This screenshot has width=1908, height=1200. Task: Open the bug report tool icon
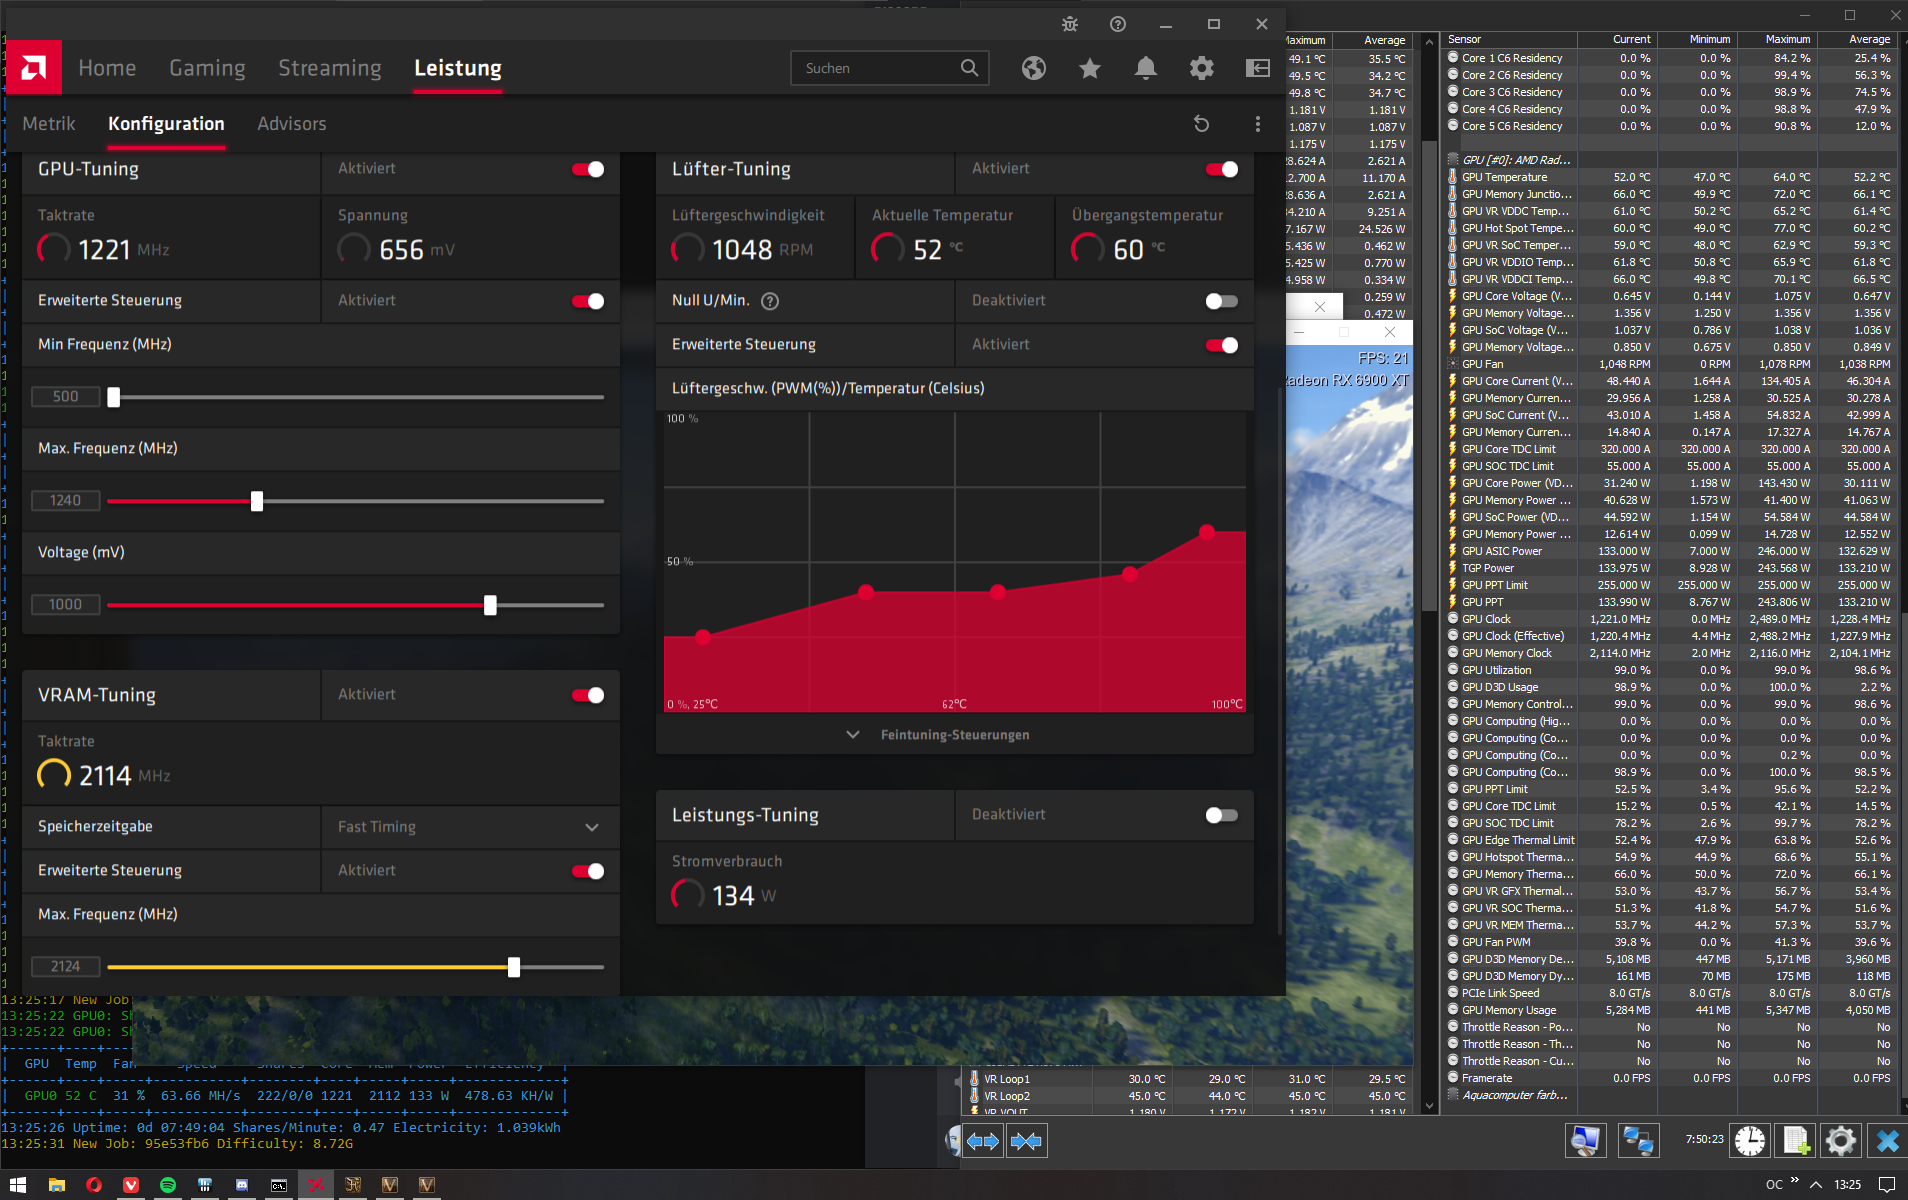pyautogui.click(x=1070, y=24)
